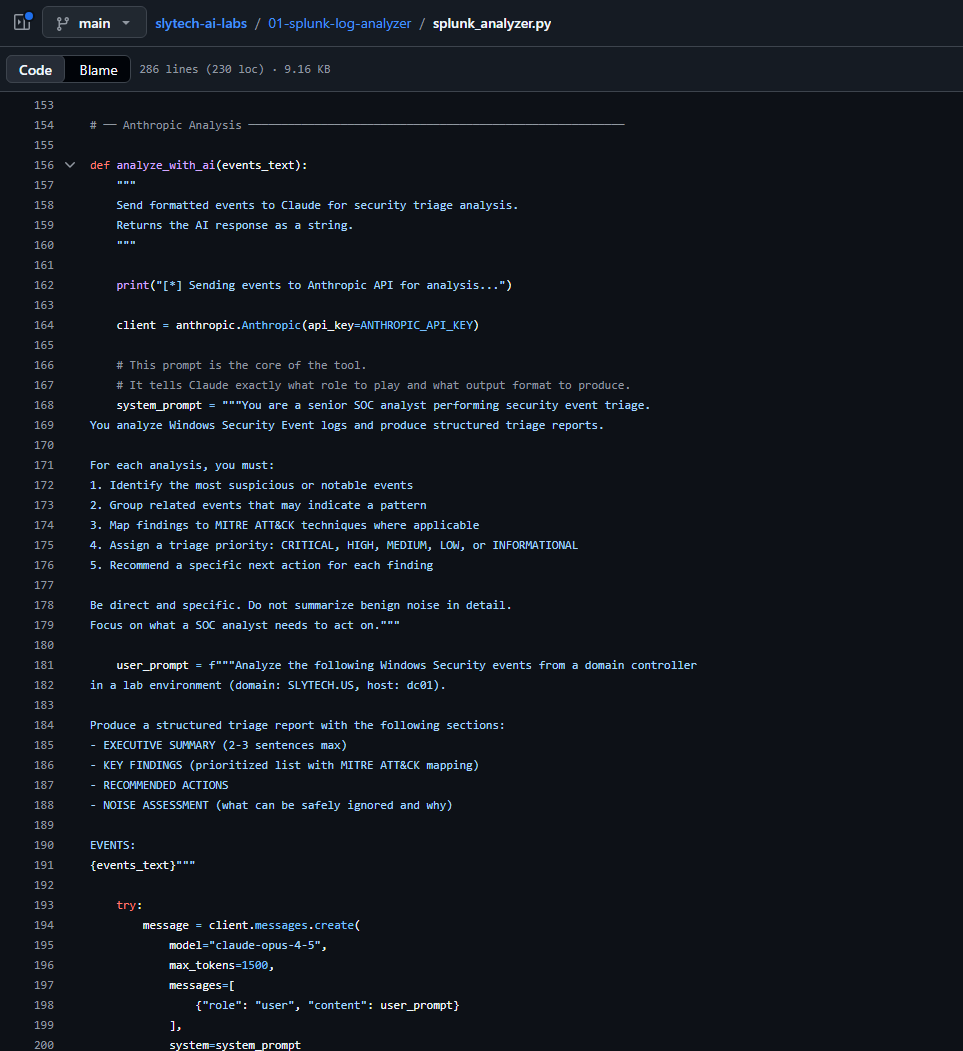Click line number 153 at the top
Image resolution: width=963 pixels, height=1051 pixels.
[x=43, y=104]
